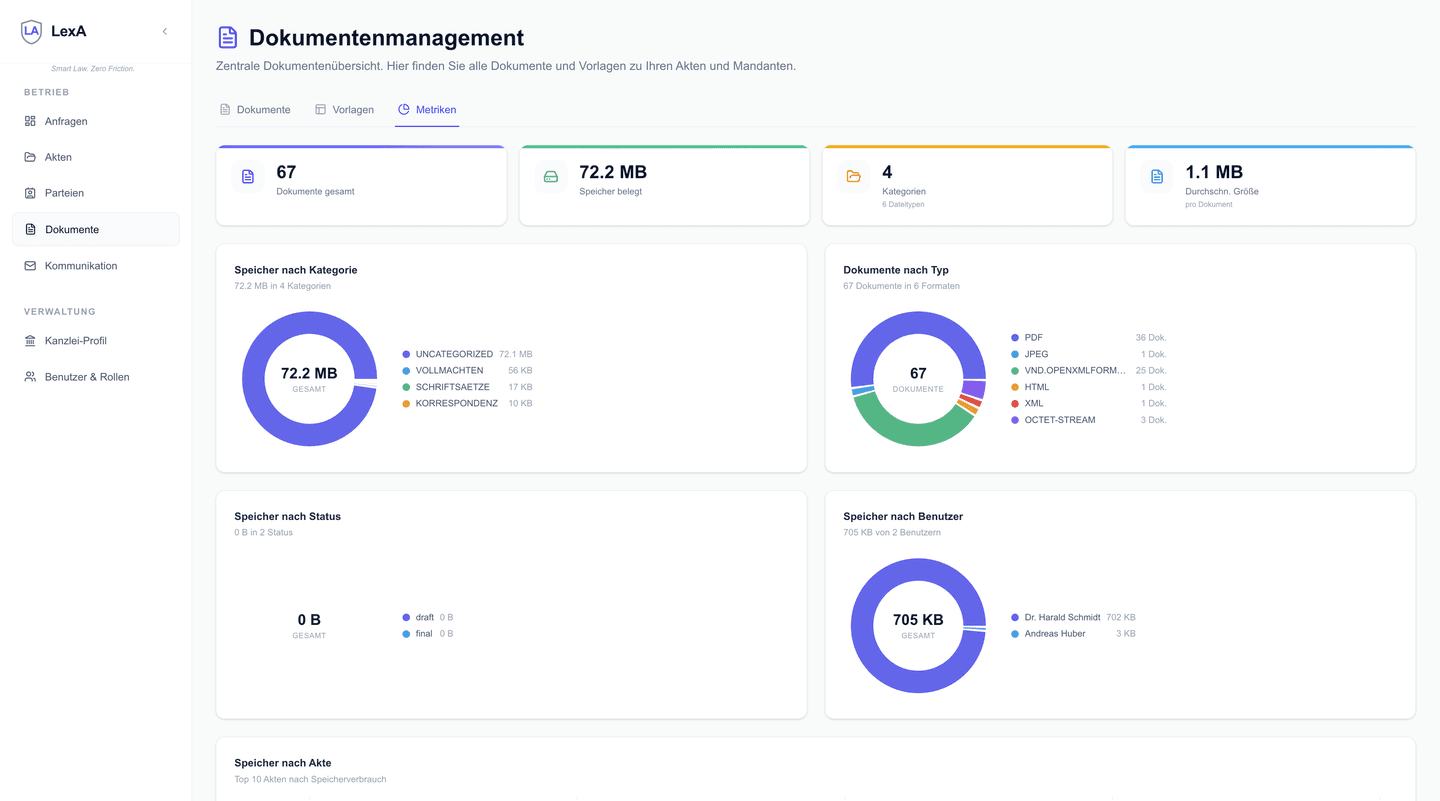Click the Parteien people icon
This screenshot has width=1440, height=801.
pos(28,193)
